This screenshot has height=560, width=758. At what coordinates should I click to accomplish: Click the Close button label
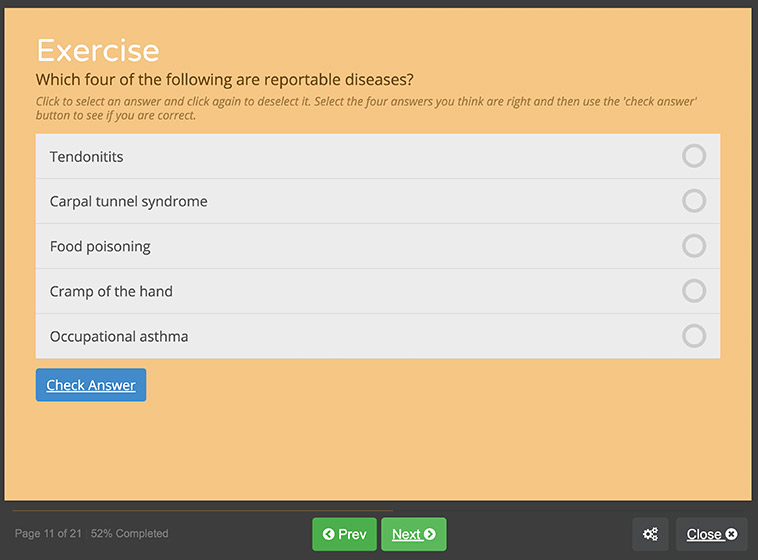coord(704,534)
